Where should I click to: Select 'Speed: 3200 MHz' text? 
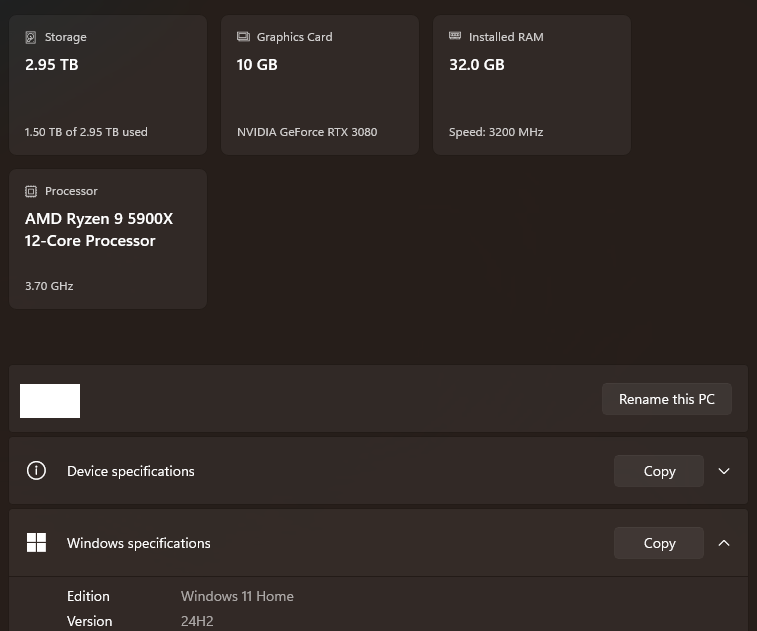(496, 132)
